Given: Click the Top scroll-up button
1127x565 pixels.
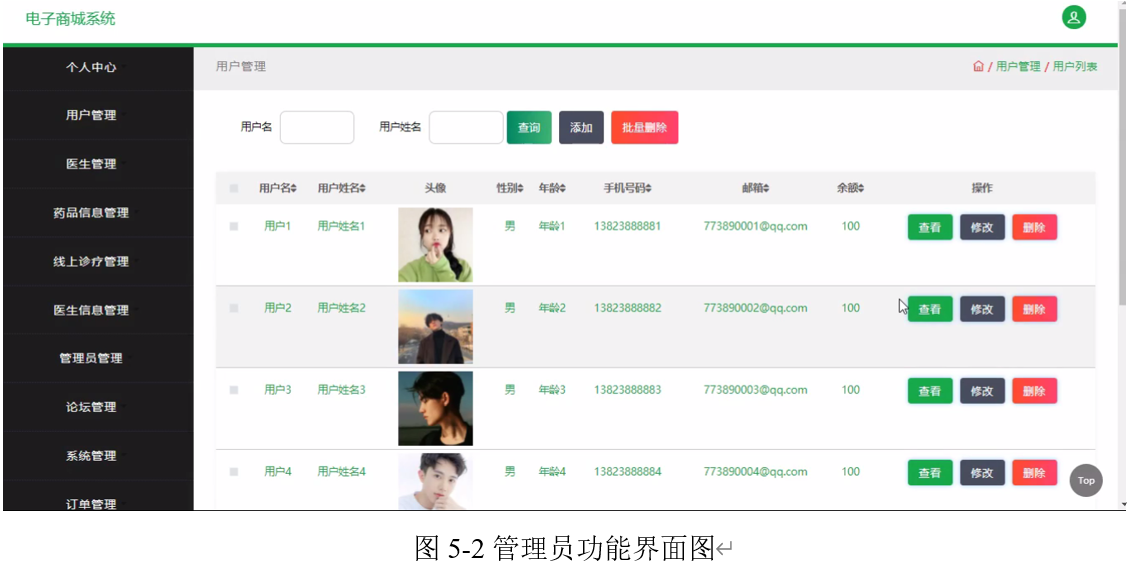Looking at the screenshot, I should point(1085,480).
